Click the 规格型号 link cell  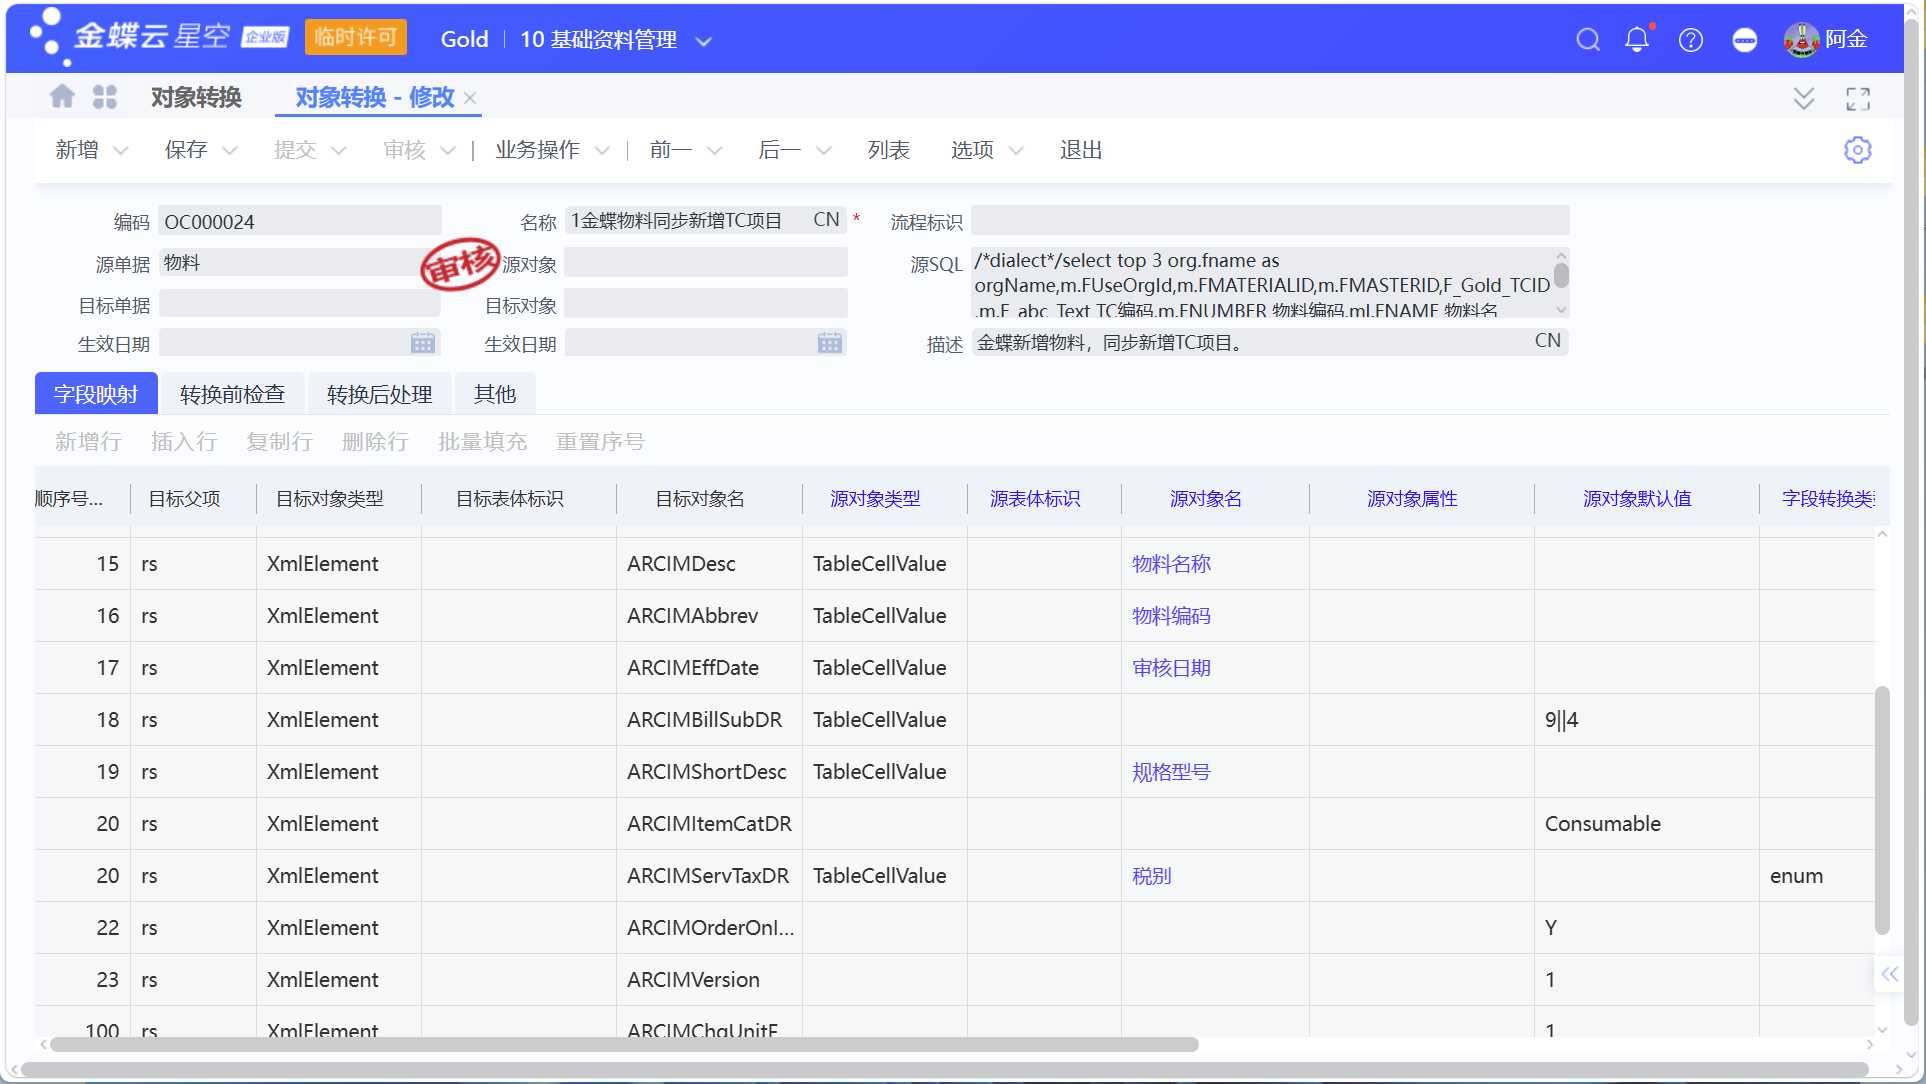[1171, 772]
